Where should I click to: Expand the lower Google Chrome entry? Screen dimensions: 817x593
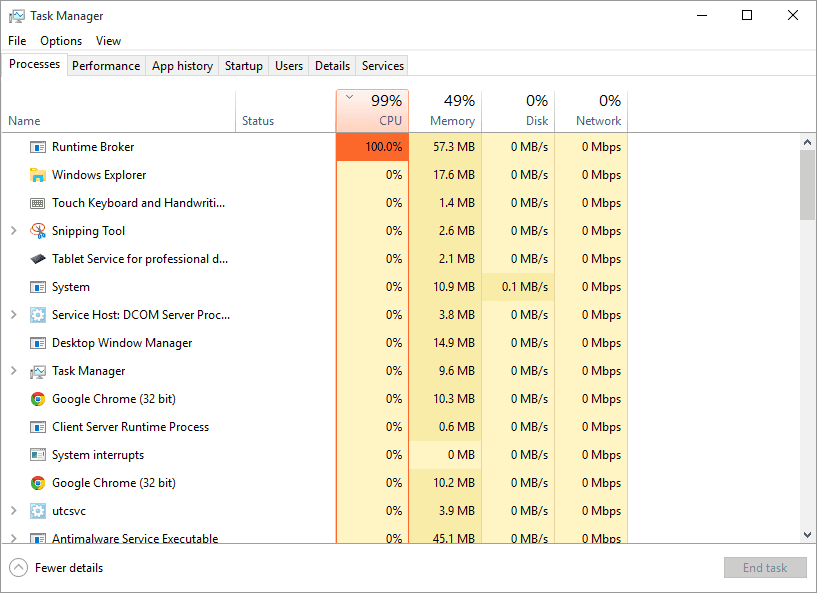click(14, 482)
